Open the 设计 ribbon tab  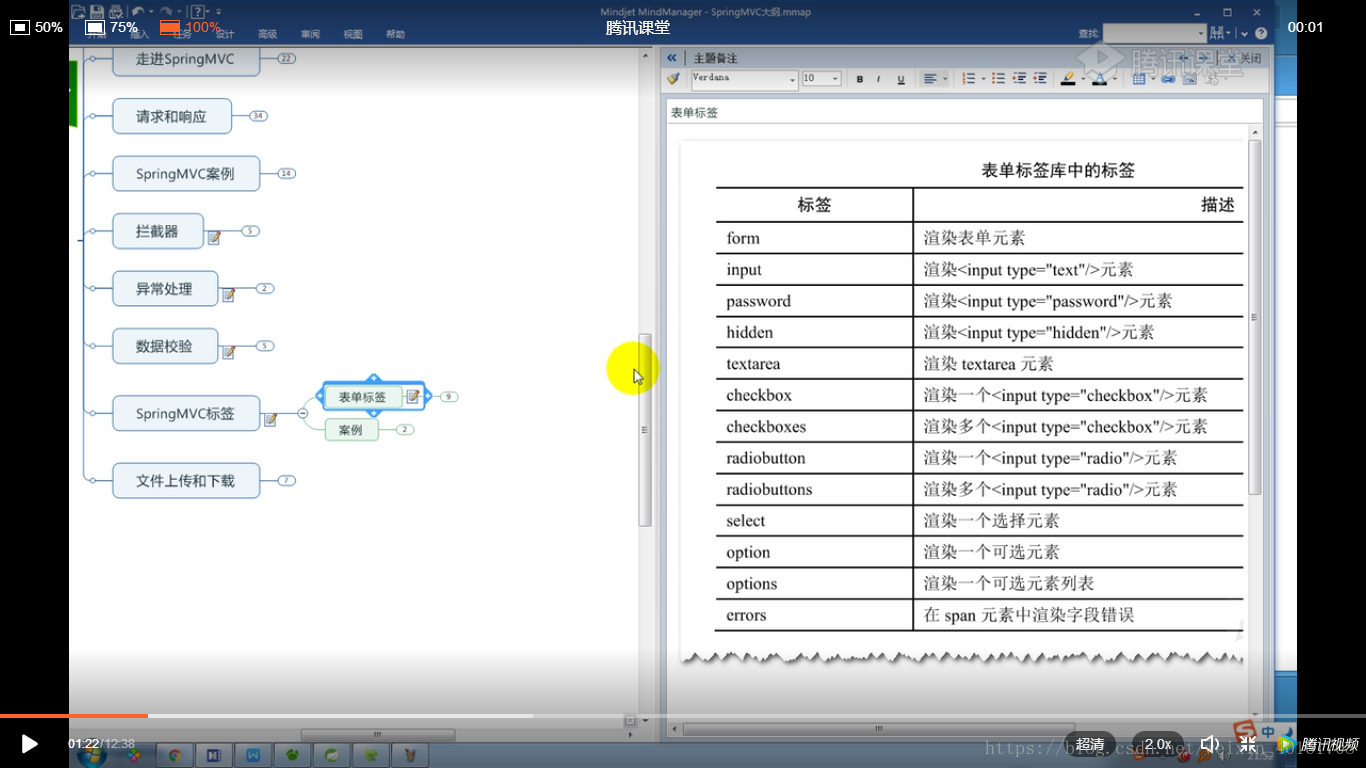(224, 35)
